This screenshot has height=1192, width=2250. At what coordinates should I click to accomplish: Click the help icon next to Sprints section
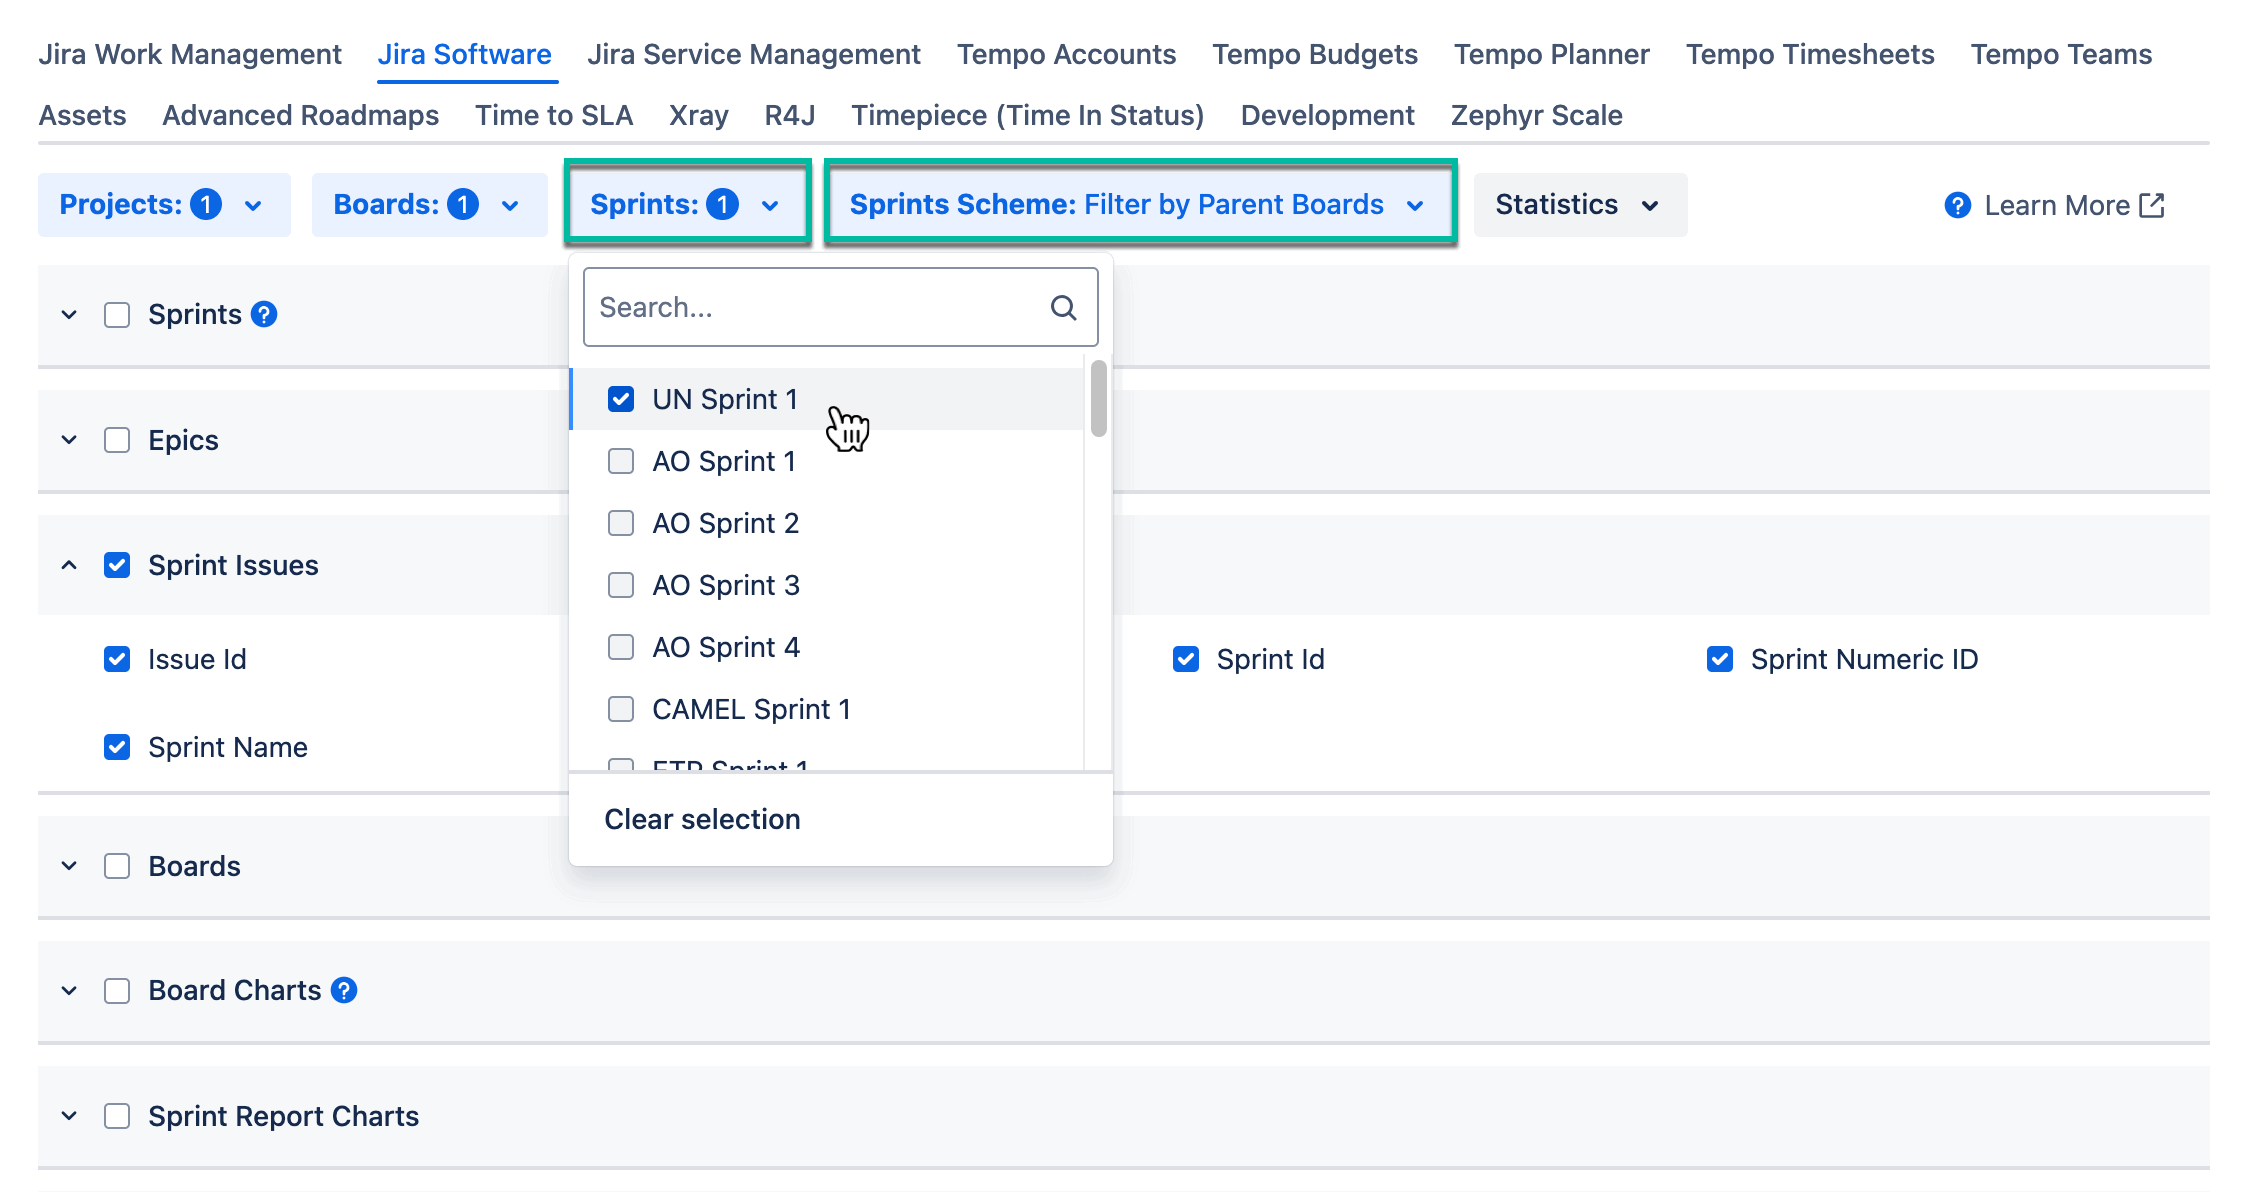tap(262, 314)
